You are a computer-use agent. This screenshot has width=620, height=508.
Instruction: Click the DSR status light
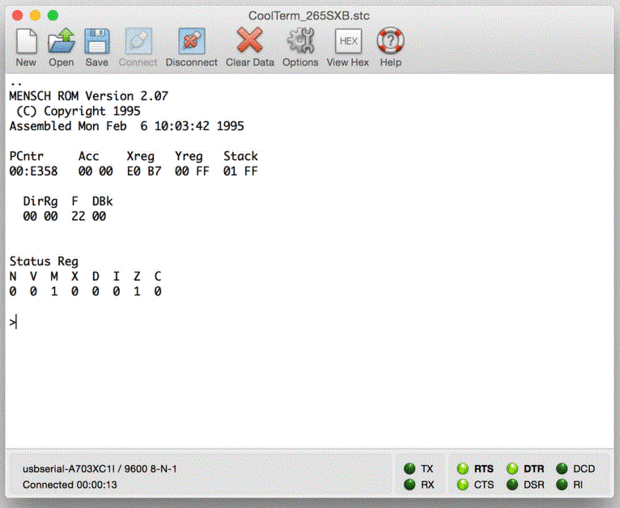point(512,485)
